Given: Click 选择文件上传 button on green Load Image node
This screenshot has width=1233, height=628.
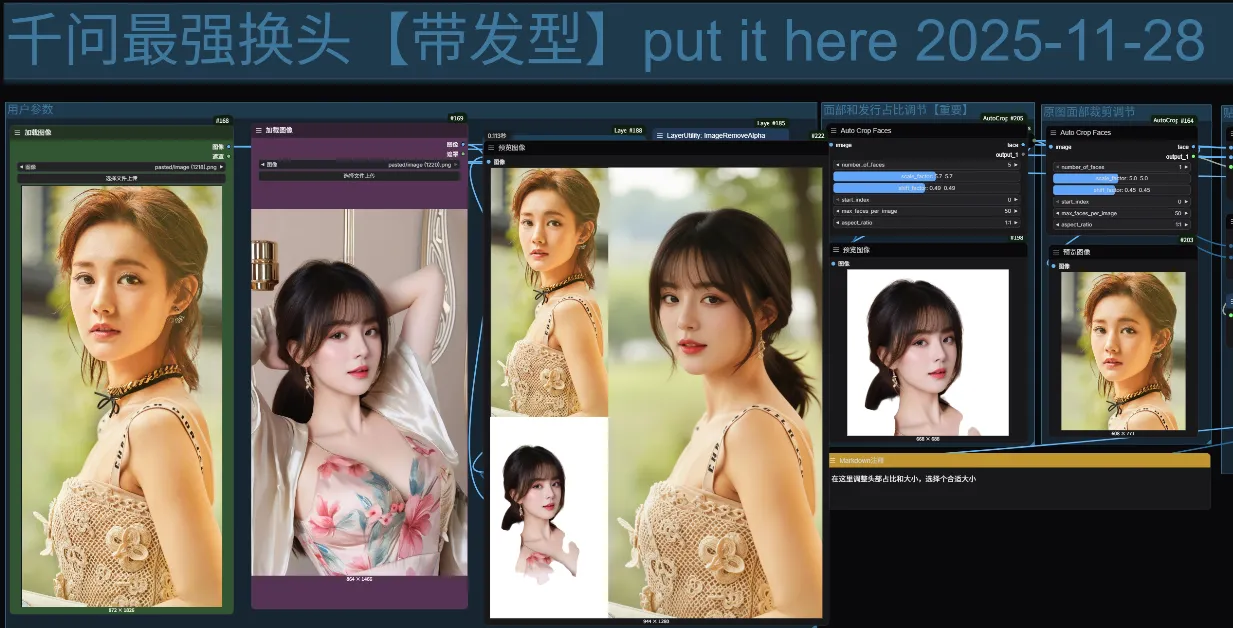Looking at the screenshot, I should pyautogui.click(x=120, y=178).
